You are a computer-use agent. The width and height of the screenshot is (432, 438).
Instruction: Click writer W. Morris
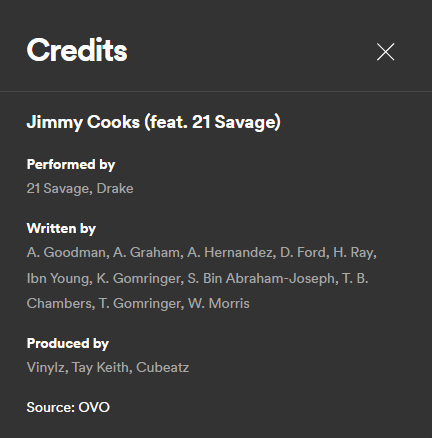pos(219,304)
